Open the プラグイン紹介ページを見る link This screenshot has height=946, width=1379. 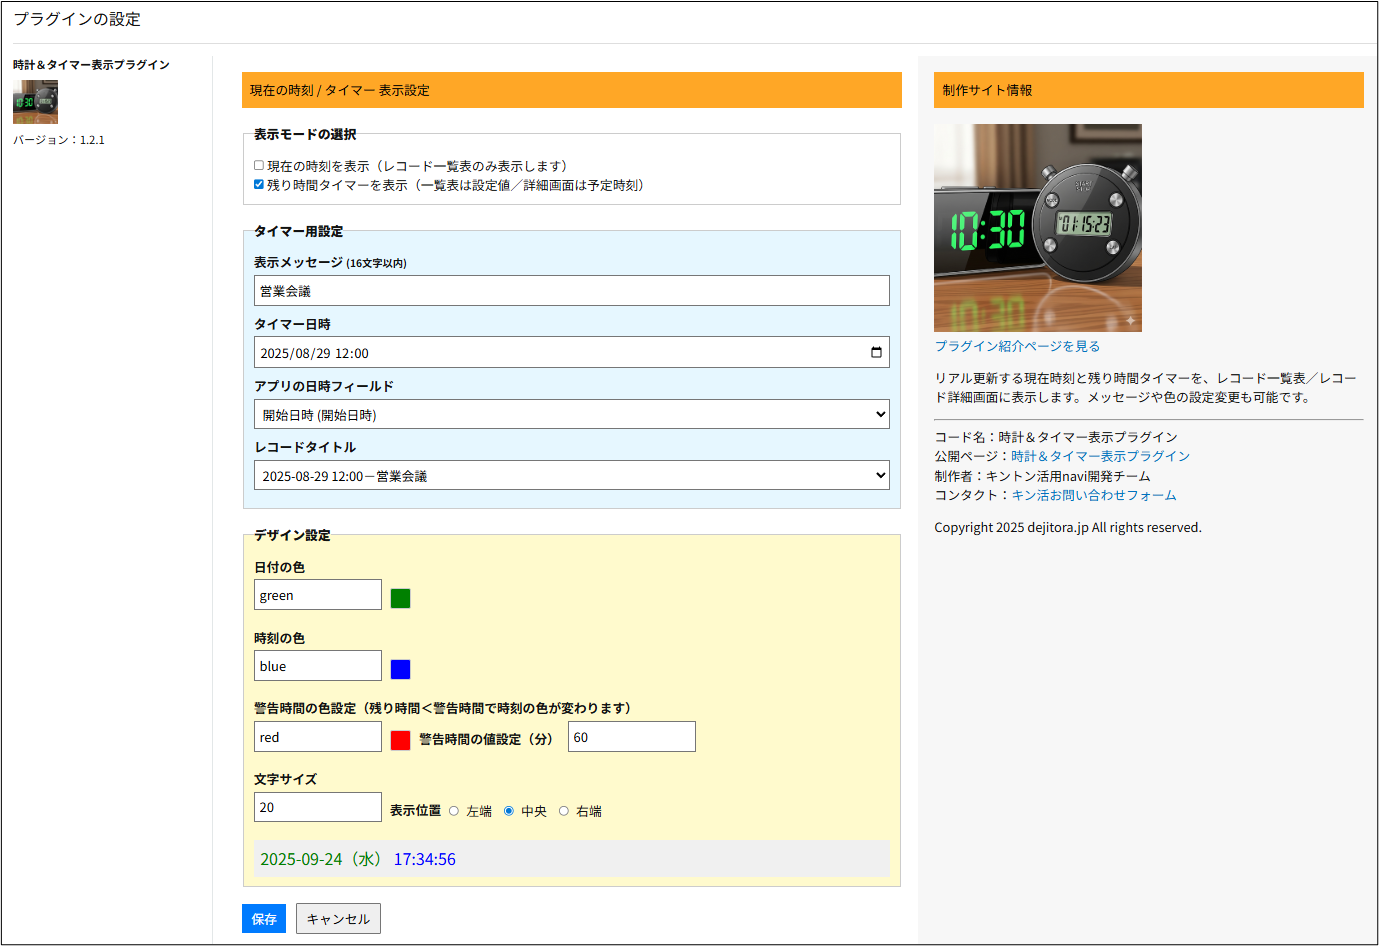click(1017, 346)
